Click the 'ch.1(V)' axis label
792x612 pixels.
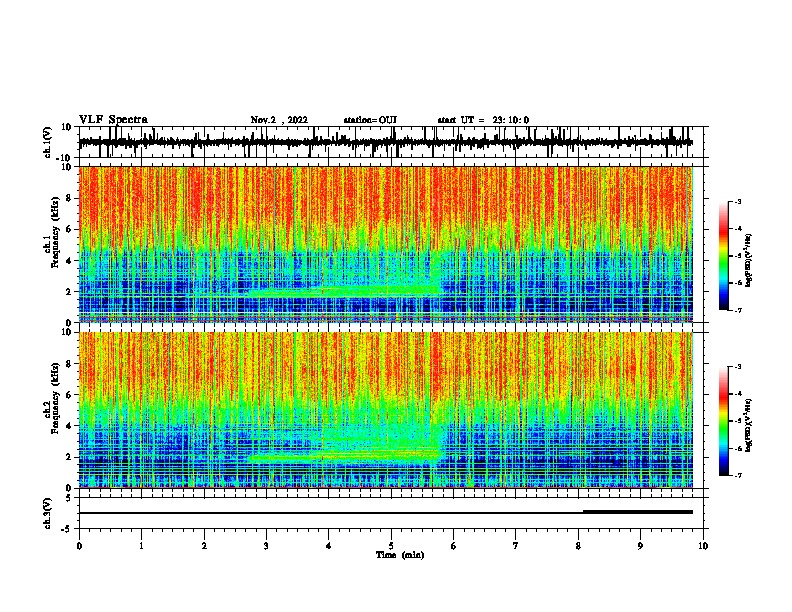coord(47,142)
